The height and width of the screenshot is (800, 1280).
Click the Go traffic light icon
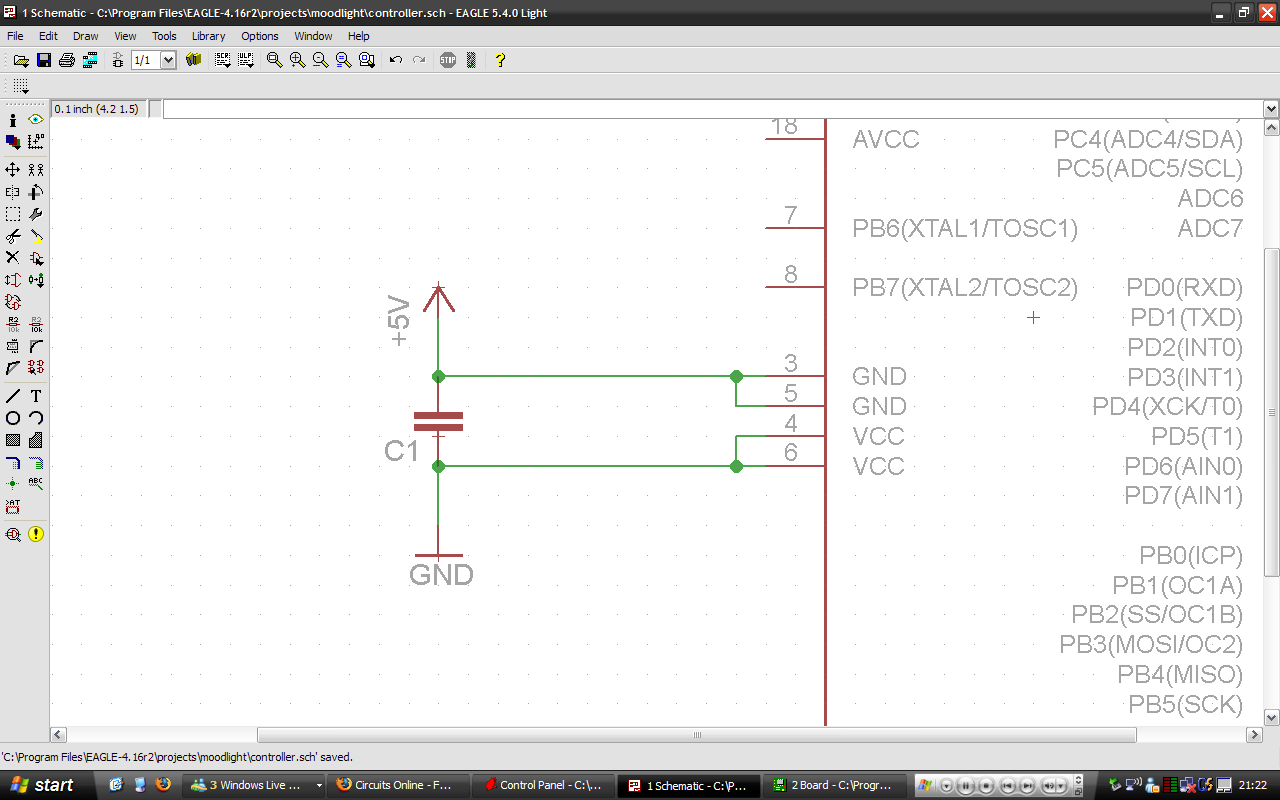(x=471, y=60)
